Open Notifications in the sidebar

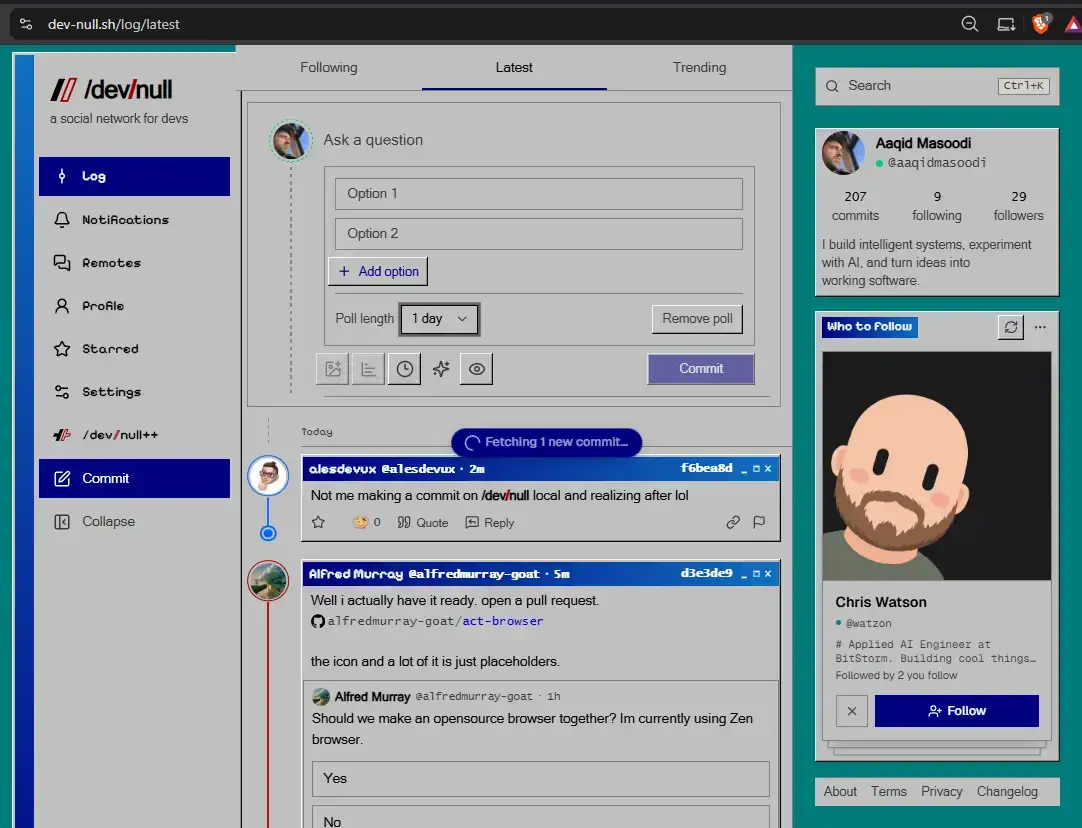[x=134, y=220]
